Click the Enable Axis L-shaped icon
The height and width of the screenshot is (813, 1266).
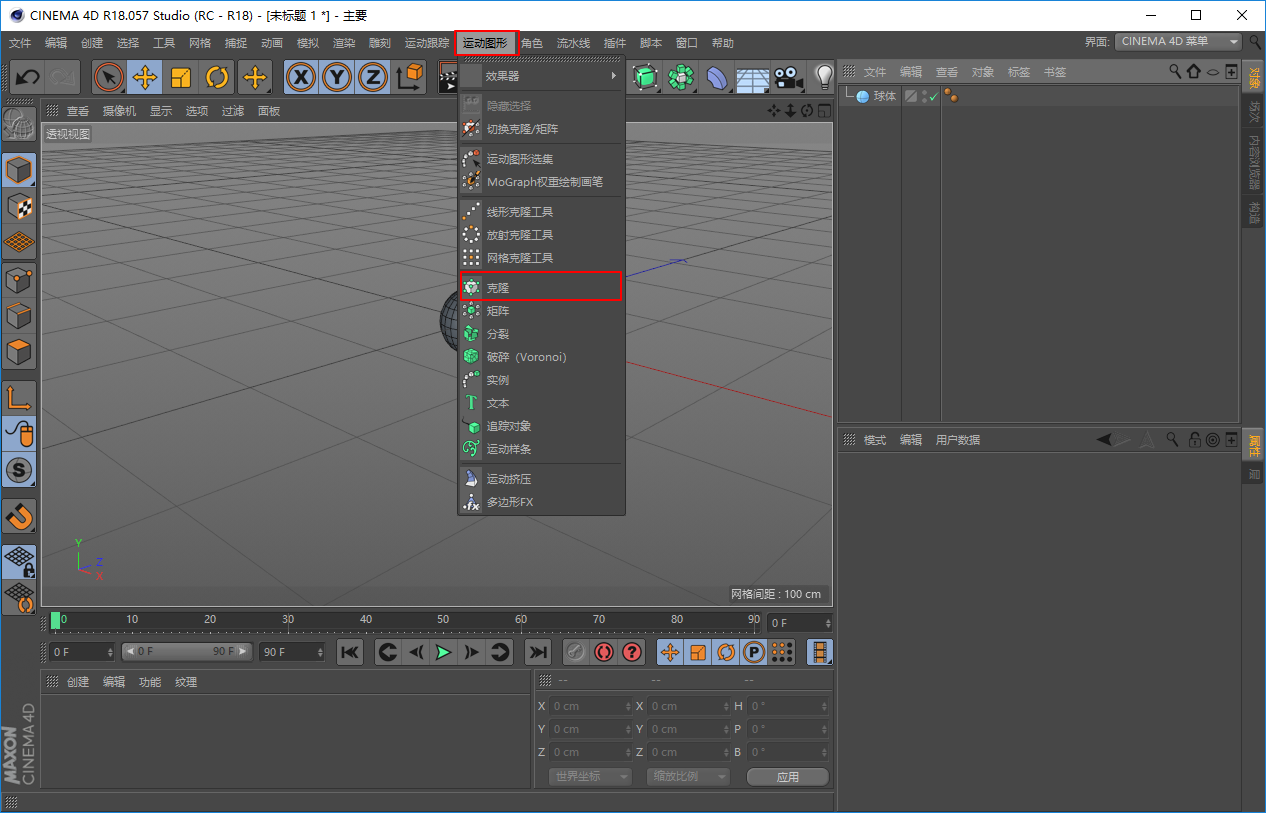(x=19, y=398)
